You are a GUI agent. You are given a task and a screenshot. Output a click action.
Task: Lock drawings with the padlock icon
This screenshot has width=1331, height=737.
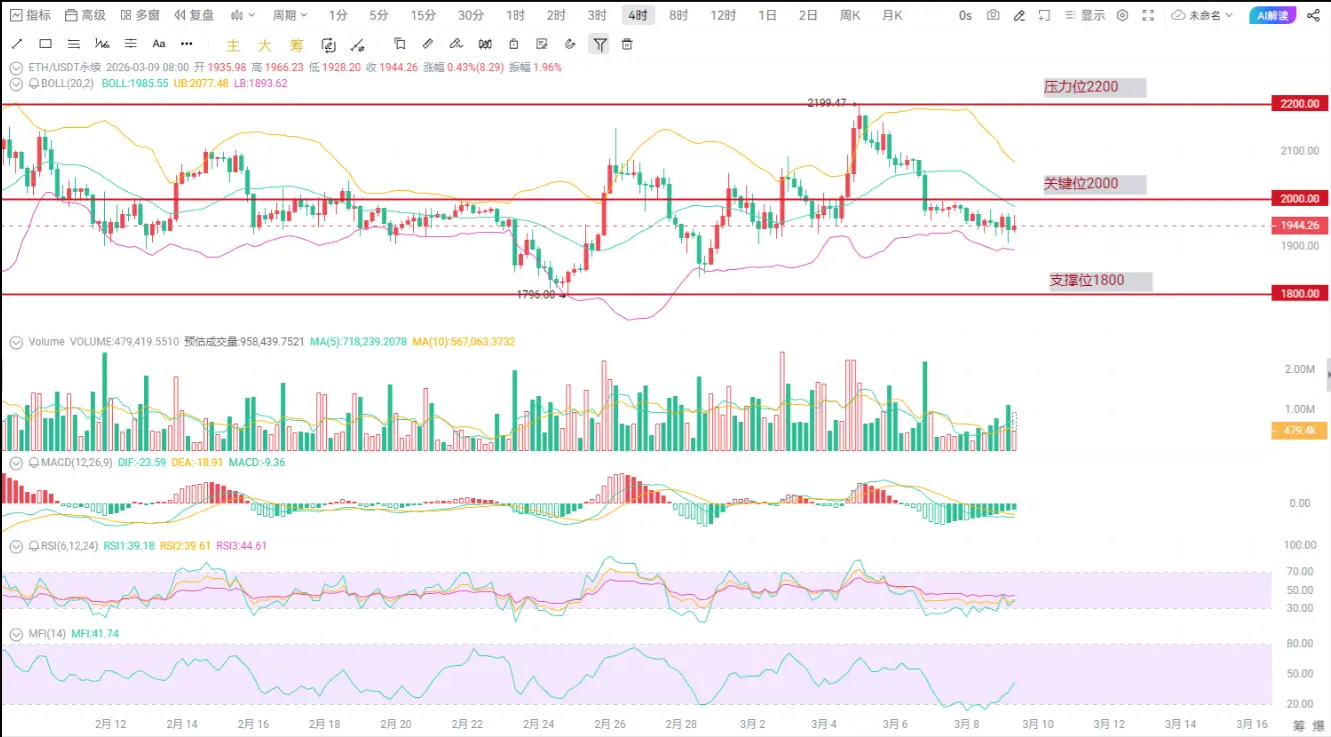(x=513, y=43)
